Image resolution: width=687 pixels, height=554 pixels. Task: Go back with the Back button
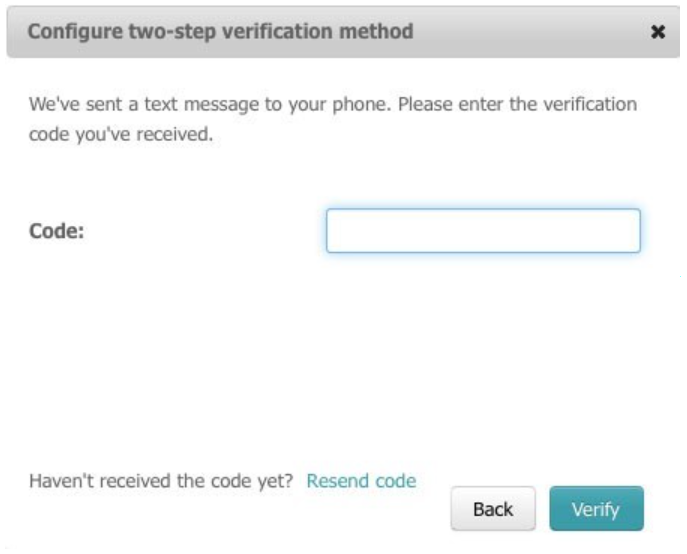[493, 508]
